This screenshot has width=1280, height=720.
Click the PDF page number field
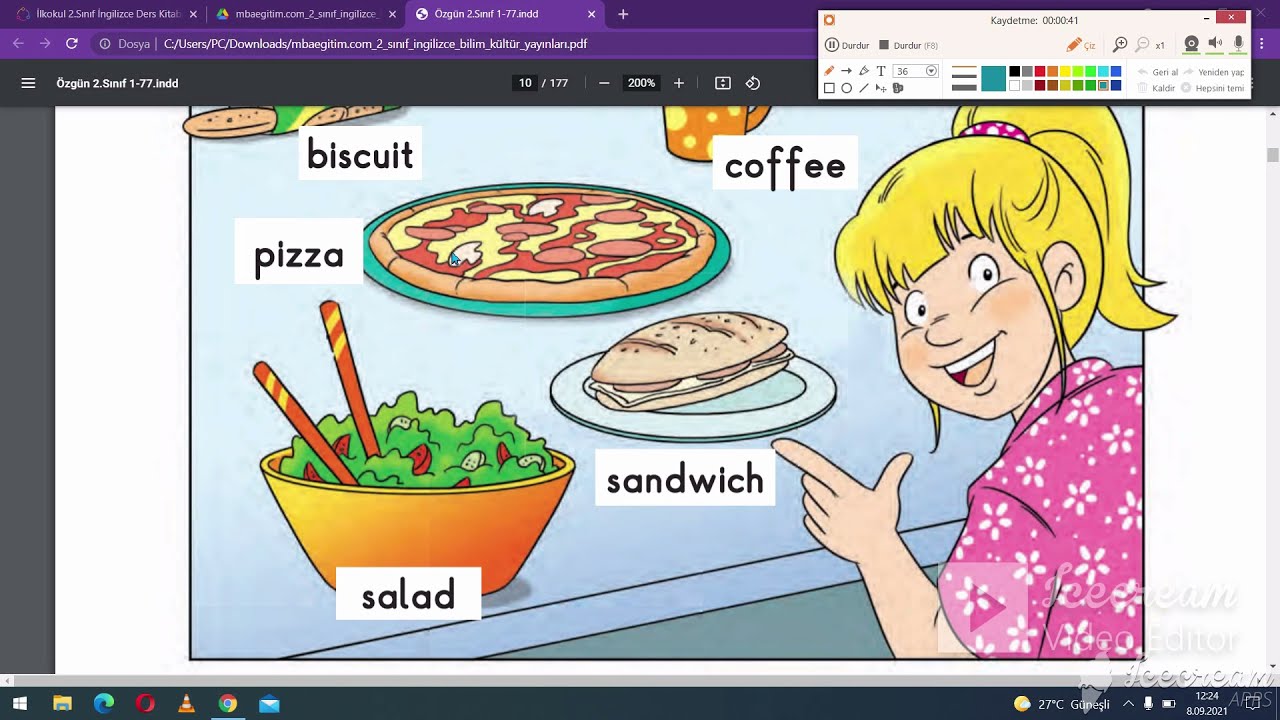525,83
